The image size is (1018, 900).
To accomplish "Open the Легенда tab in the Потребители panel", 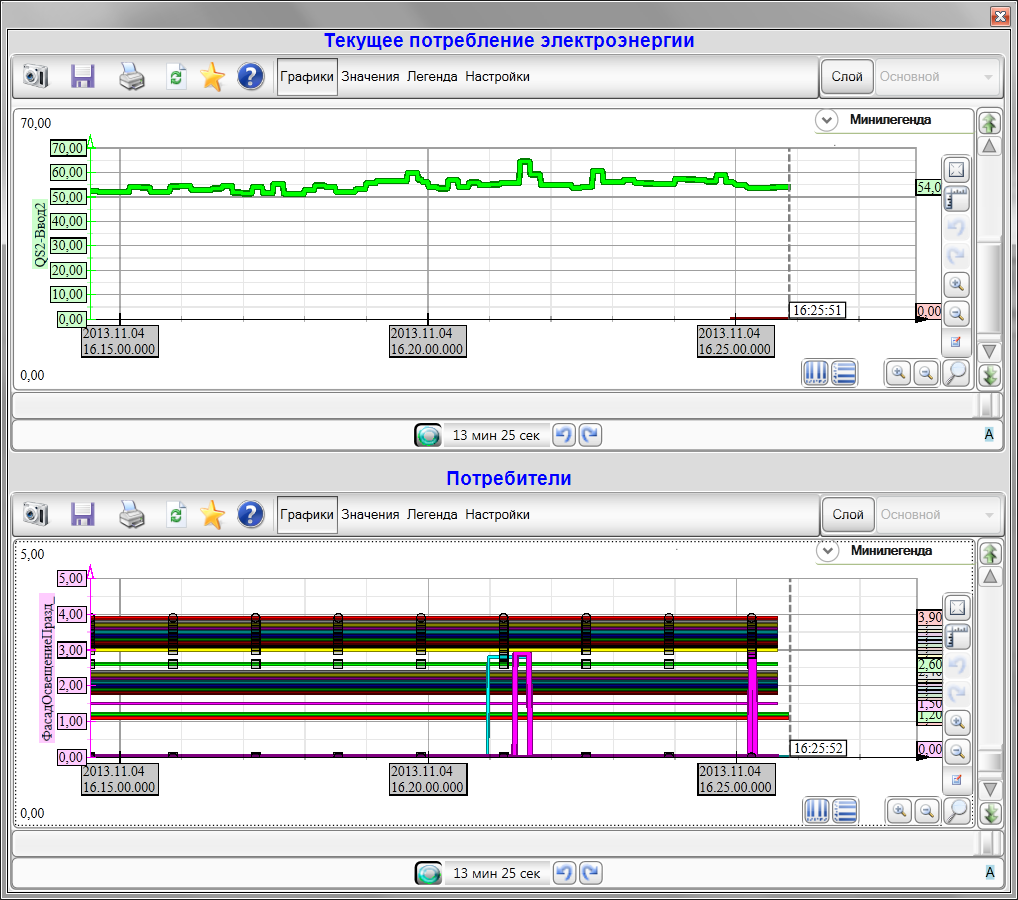I will (x=432, y=515).
